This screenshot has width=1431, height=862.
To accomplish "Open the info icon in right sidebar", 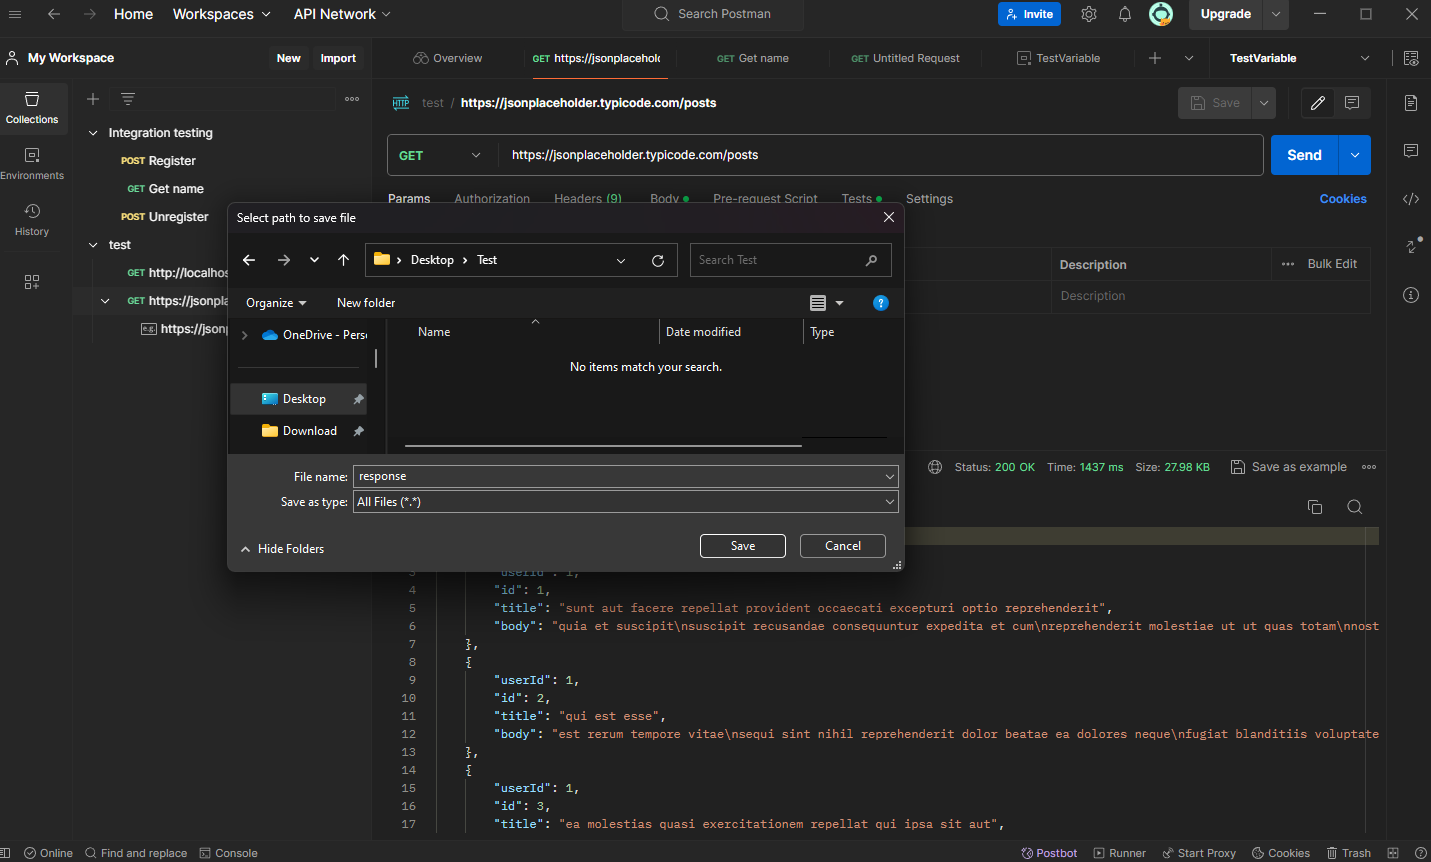I will 1411,295.
